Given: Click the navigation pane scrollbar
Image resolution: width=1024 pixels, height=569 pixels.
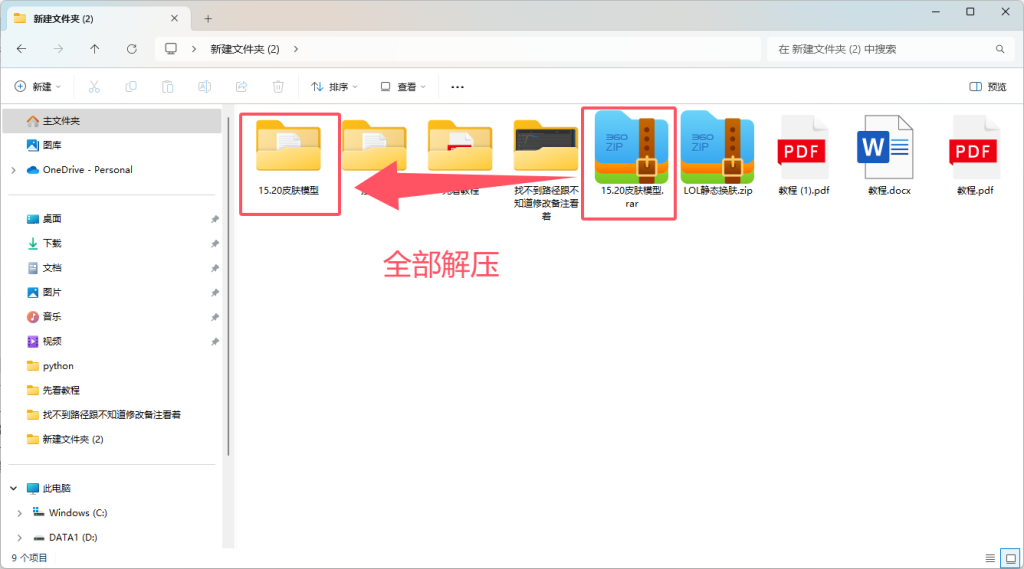Looking at the screenshot, I should [x=228, y=286].
